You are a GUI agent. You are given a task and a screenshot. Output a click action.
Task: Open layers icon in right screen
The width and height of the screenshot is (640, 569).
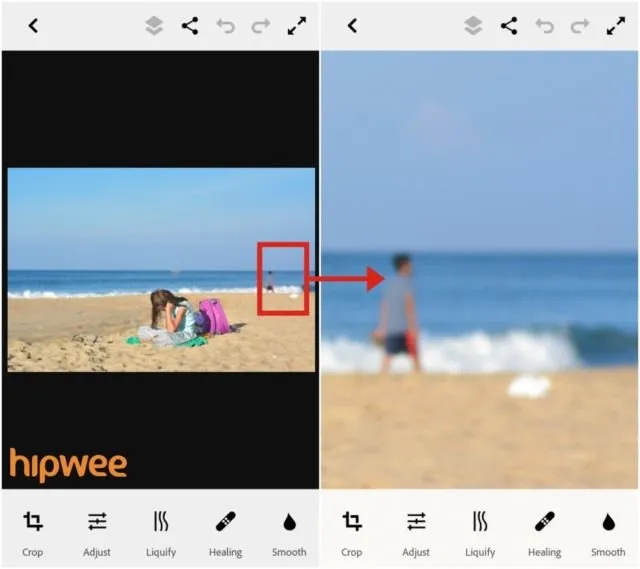tap(473, 26)
